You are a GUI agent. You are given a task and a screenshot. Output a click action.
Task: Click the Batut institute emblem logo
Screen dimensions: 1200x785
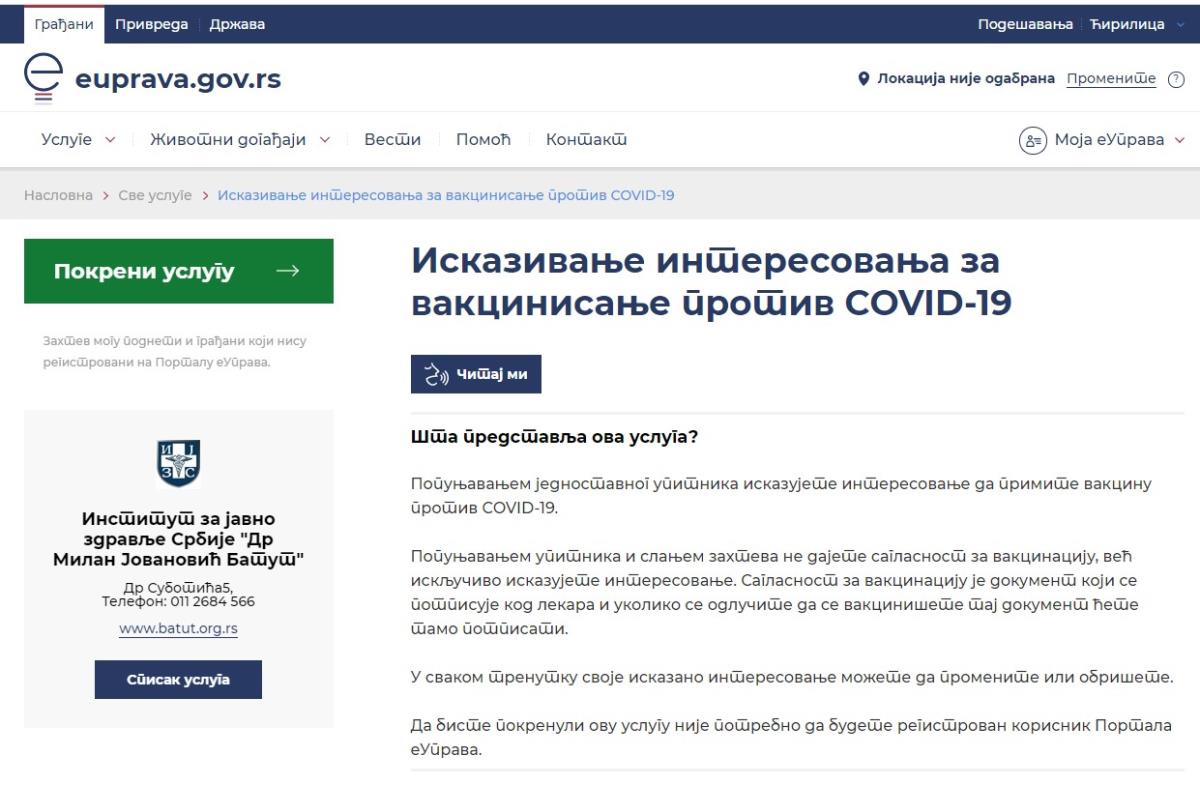(179, 463)
